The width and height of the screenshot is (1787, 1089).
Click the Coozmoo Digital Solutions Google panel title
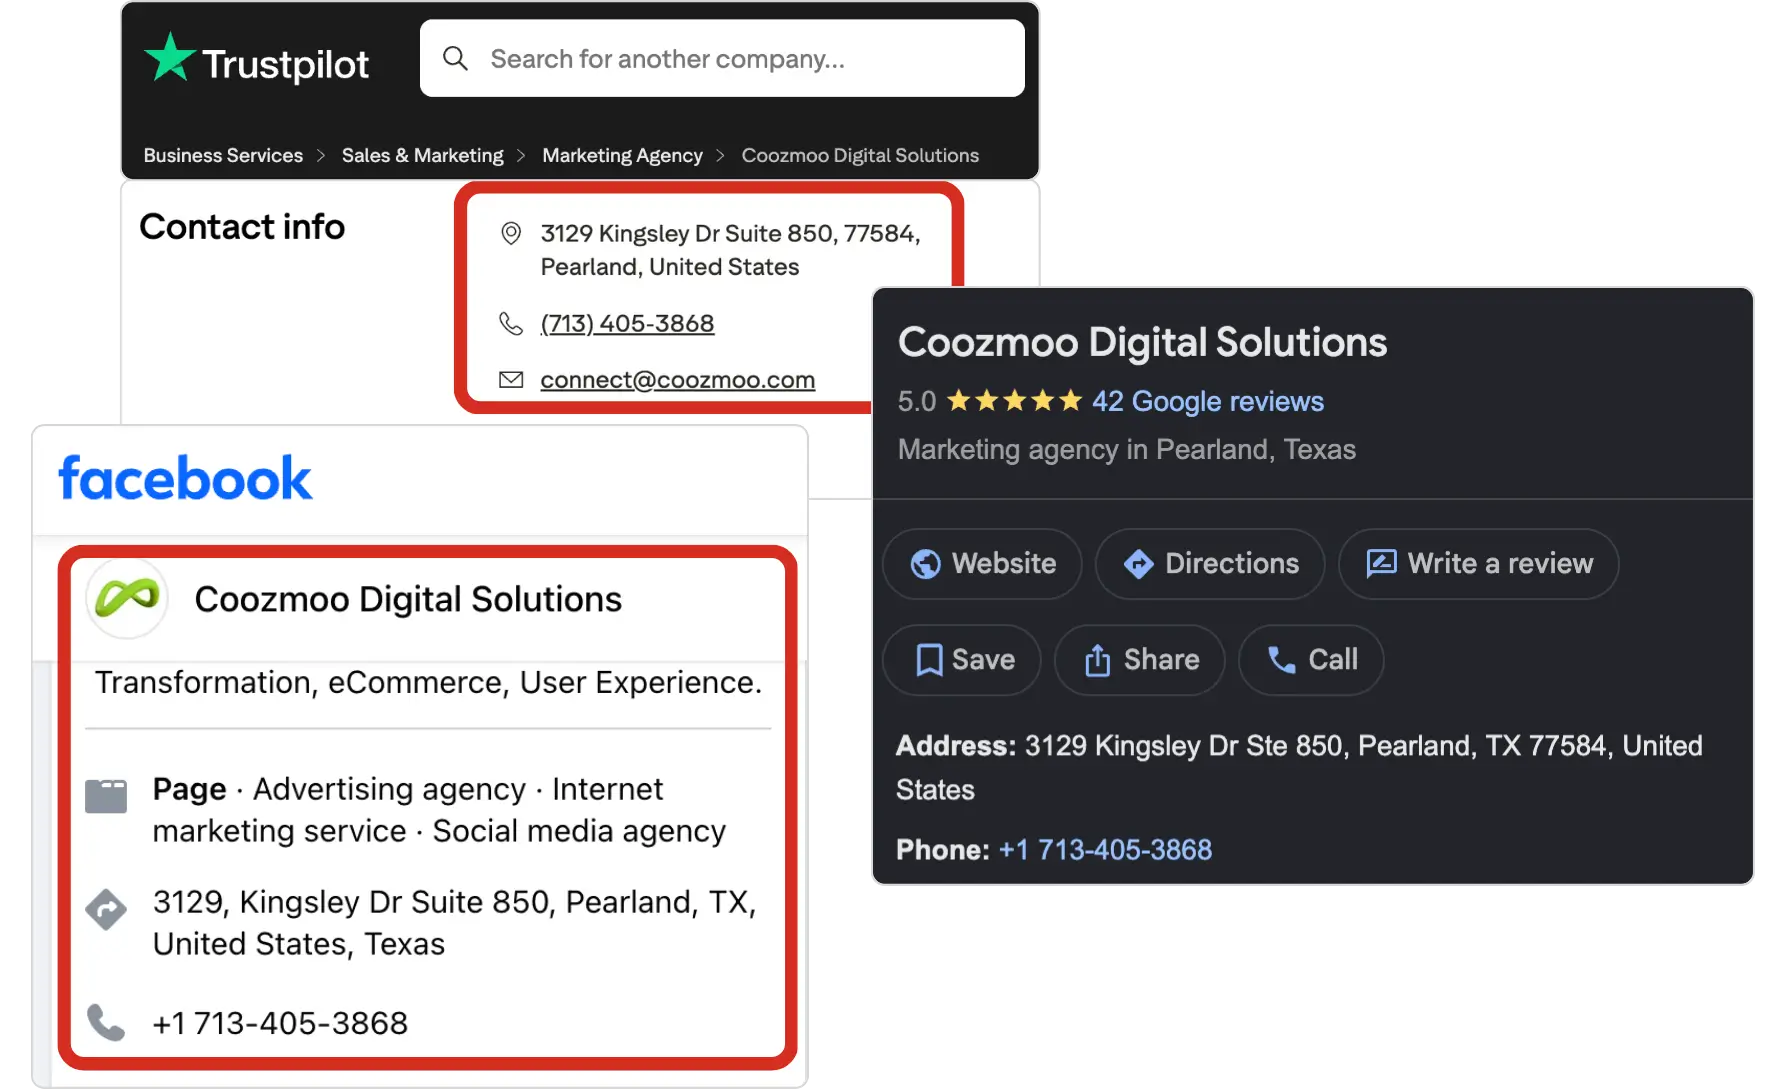tap(1142, 342)
